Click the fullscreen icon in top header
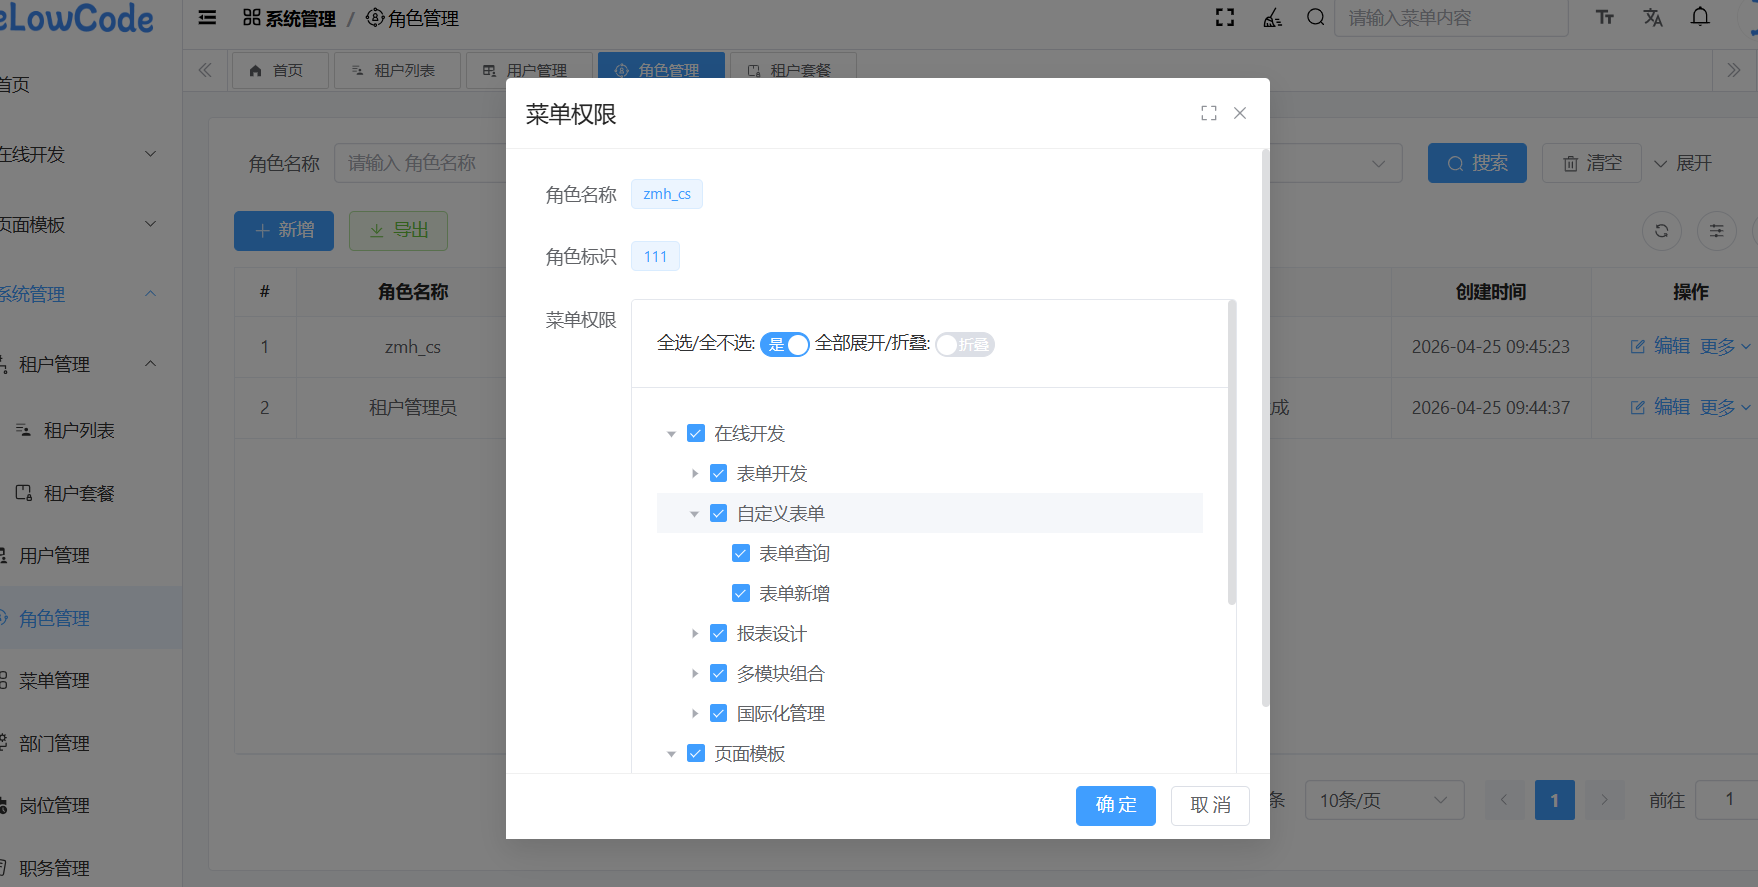The height and width of the screenshot is (887, 1758). pyautogui.click(x=1225, y=18)
